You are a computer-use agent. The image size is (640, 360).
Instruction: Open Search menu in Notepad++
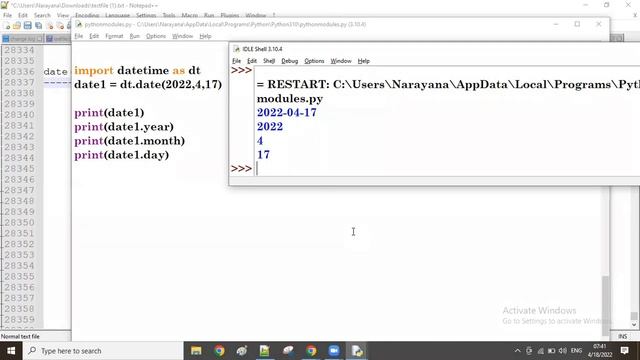pyautogui.click(x=42, y=15)
